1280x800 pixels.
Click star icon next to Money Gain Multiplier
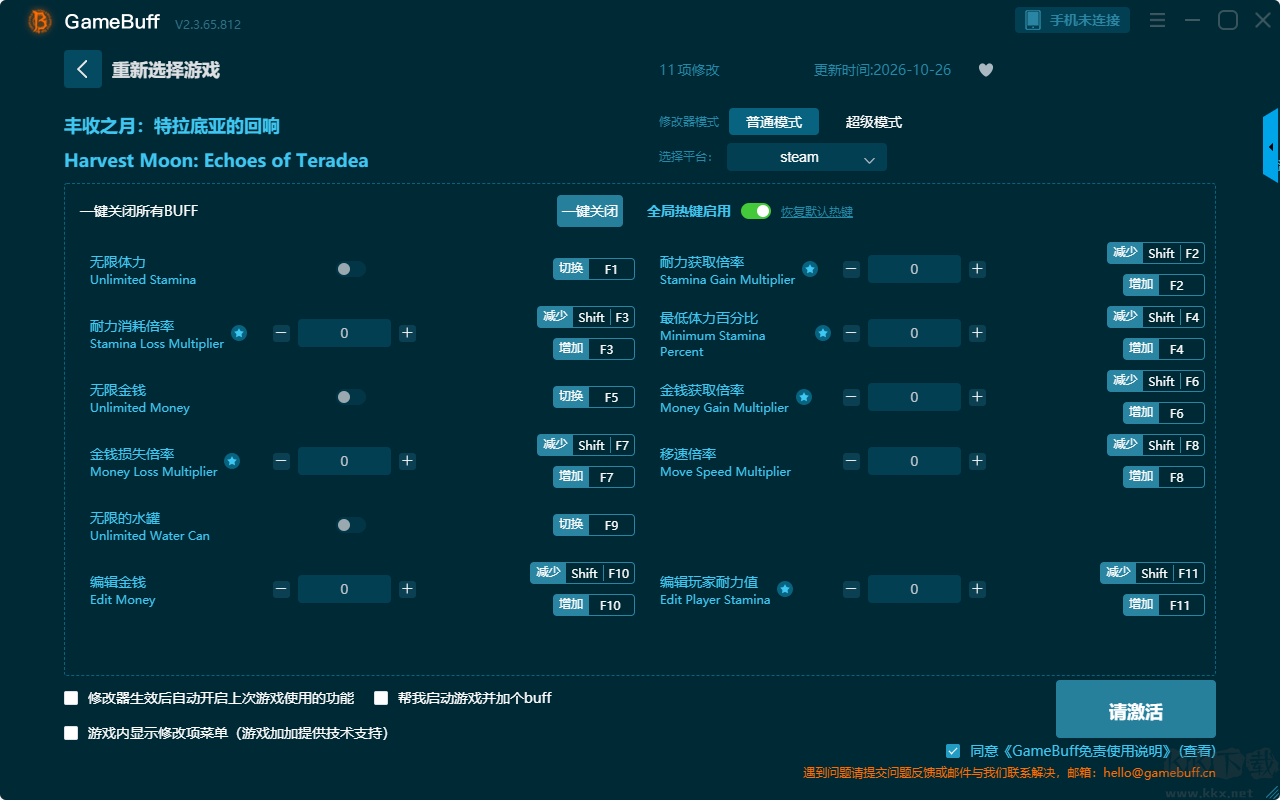click(x=804, y=397)
